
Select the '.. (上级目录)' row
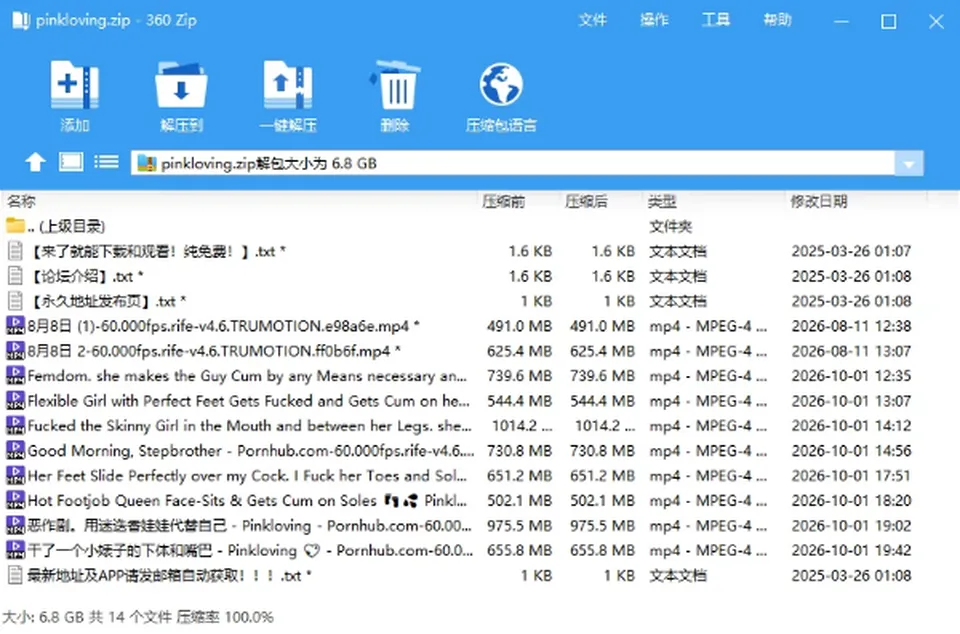tap(480, 226)
